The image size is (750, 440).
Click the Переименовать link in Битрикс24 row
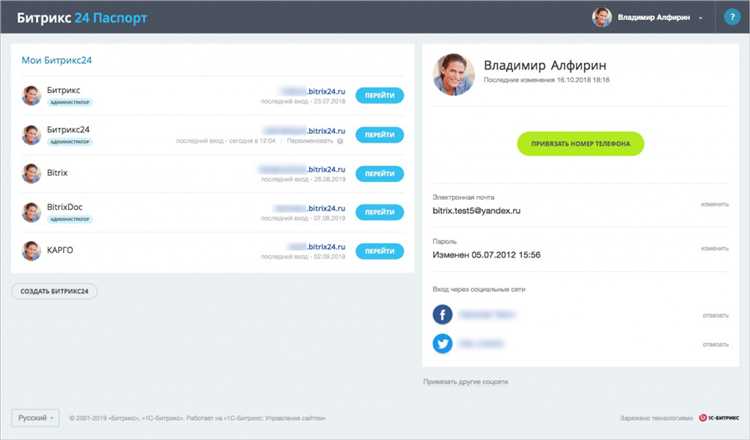(310, 141)
